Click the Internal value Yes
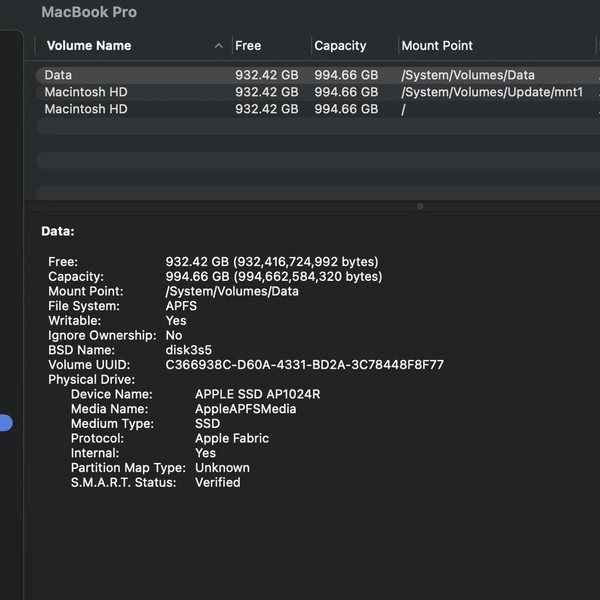The image size is (600, 600). 205,453
